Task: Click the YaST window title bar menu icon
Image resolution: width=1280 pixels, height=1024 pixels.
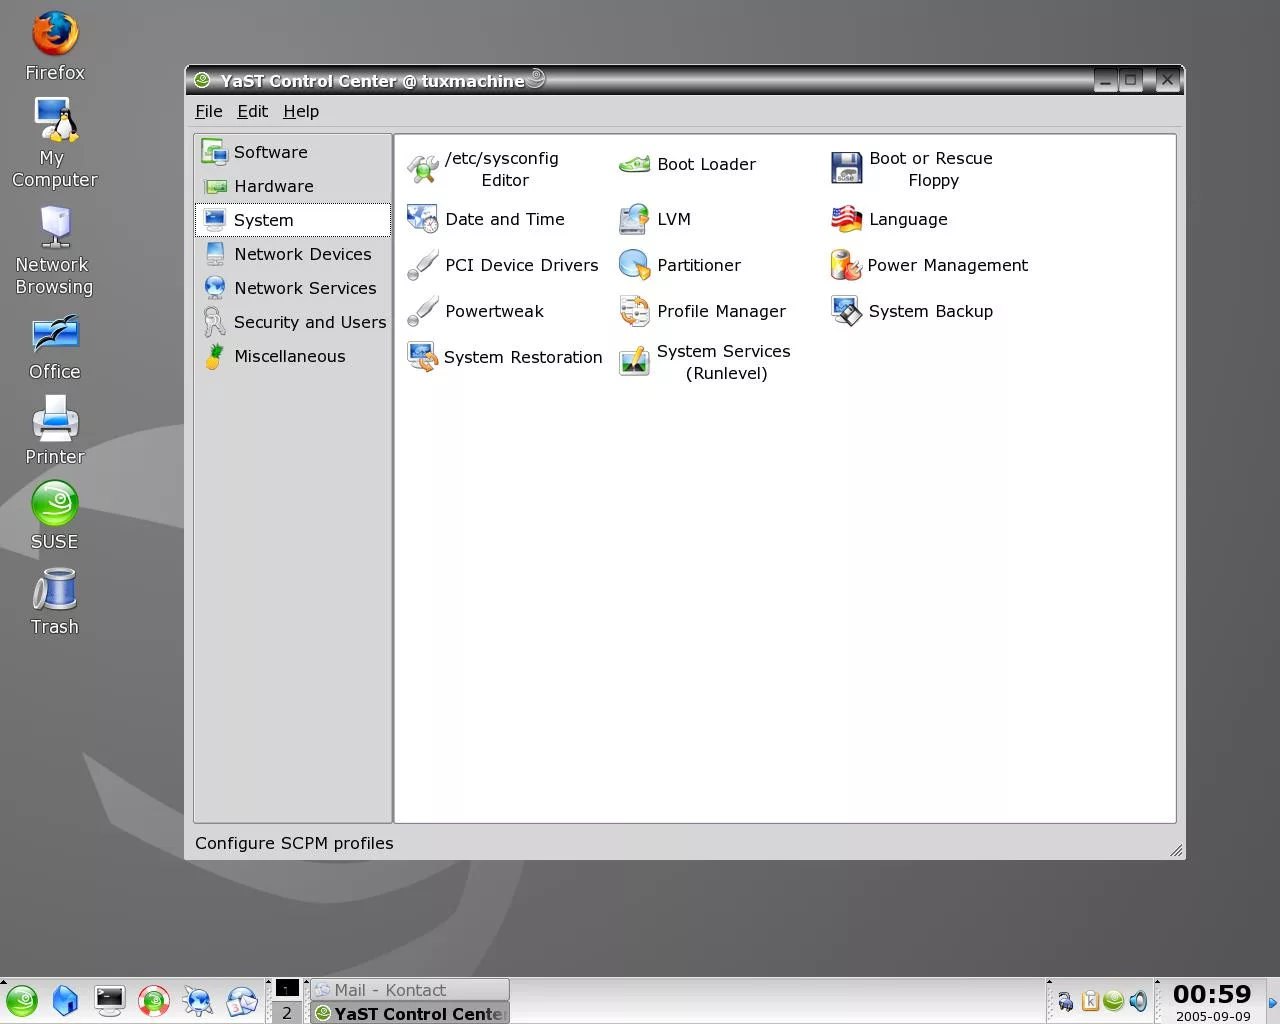Action: [x=202, y=80]
